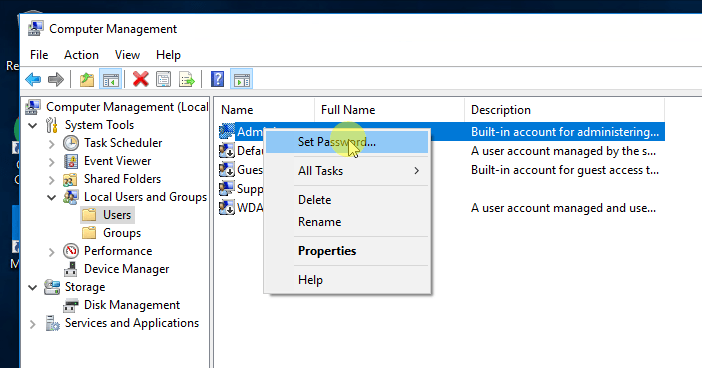Collapse Local Users and Groups node
702x368 pixels.
(x=51, y=197)
